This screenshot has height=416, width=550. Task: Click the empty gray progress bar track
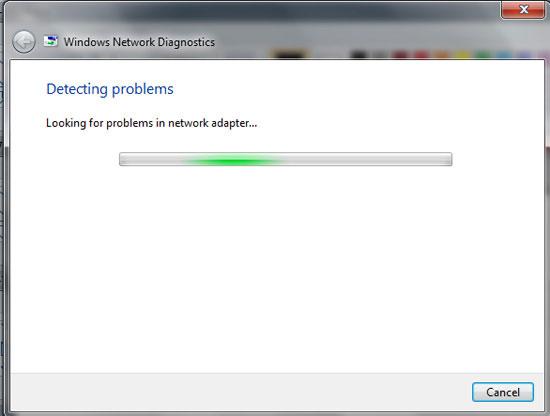click(367, 159)
